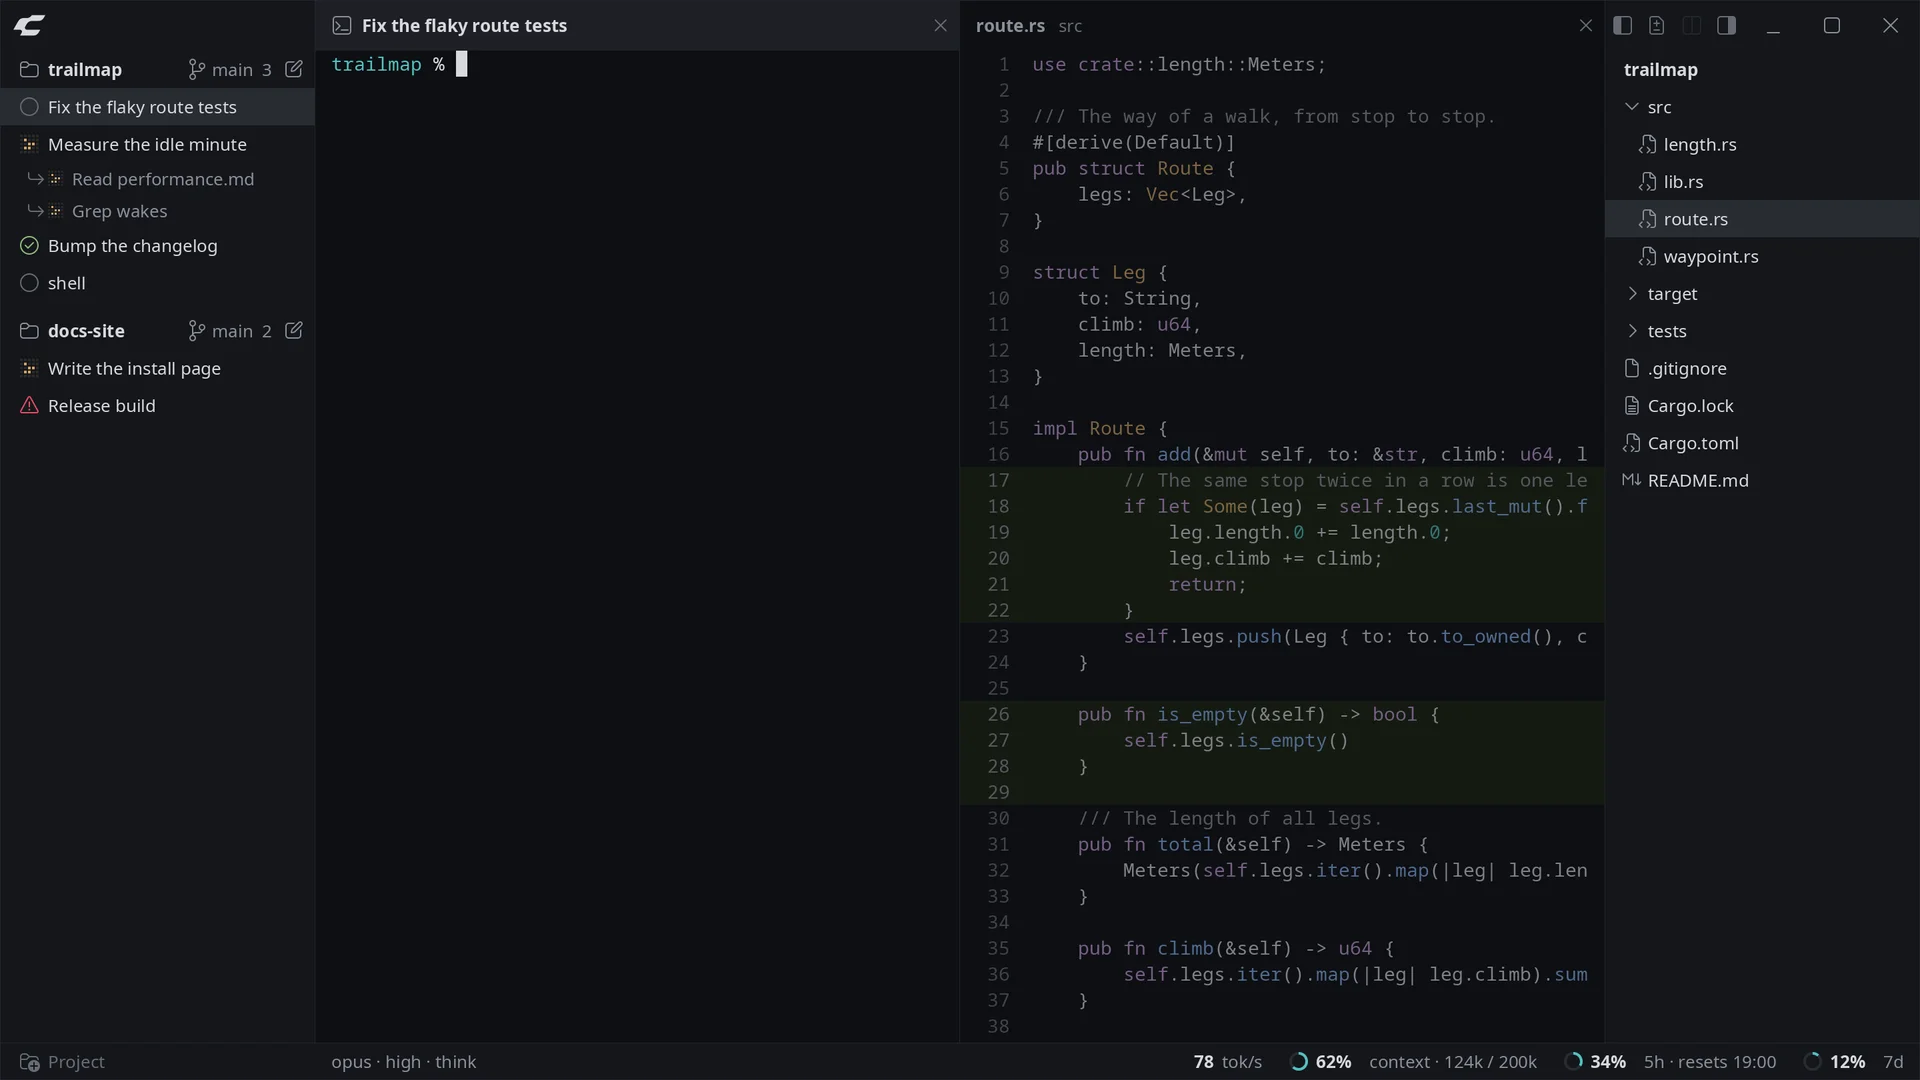Click the green check icon on Bump the changelog
This screenshot has width=1920, height=1080.
29,246
